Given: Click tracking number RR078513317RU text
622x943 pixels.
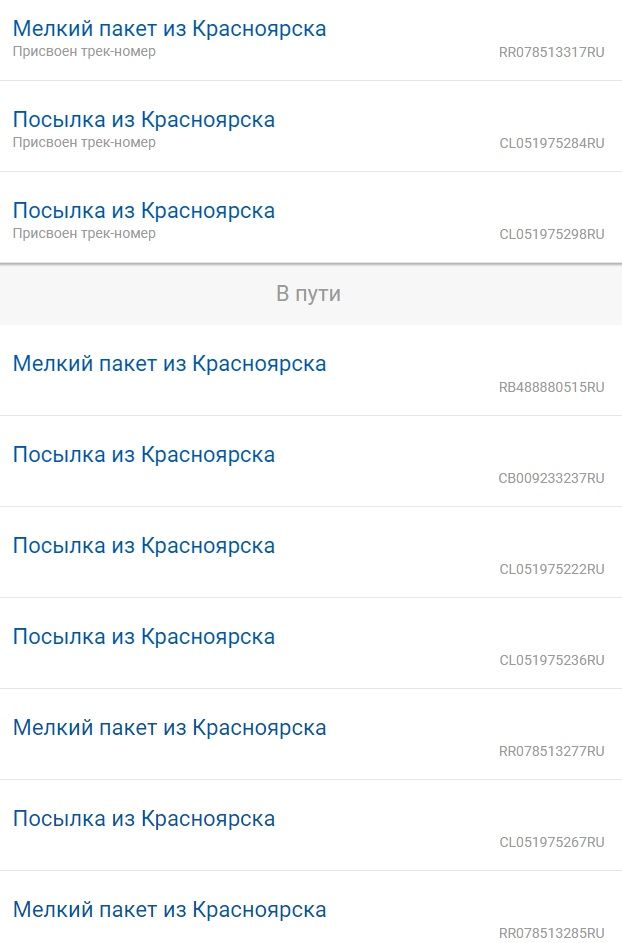Looking at the screenshot, I should [549, 54].
